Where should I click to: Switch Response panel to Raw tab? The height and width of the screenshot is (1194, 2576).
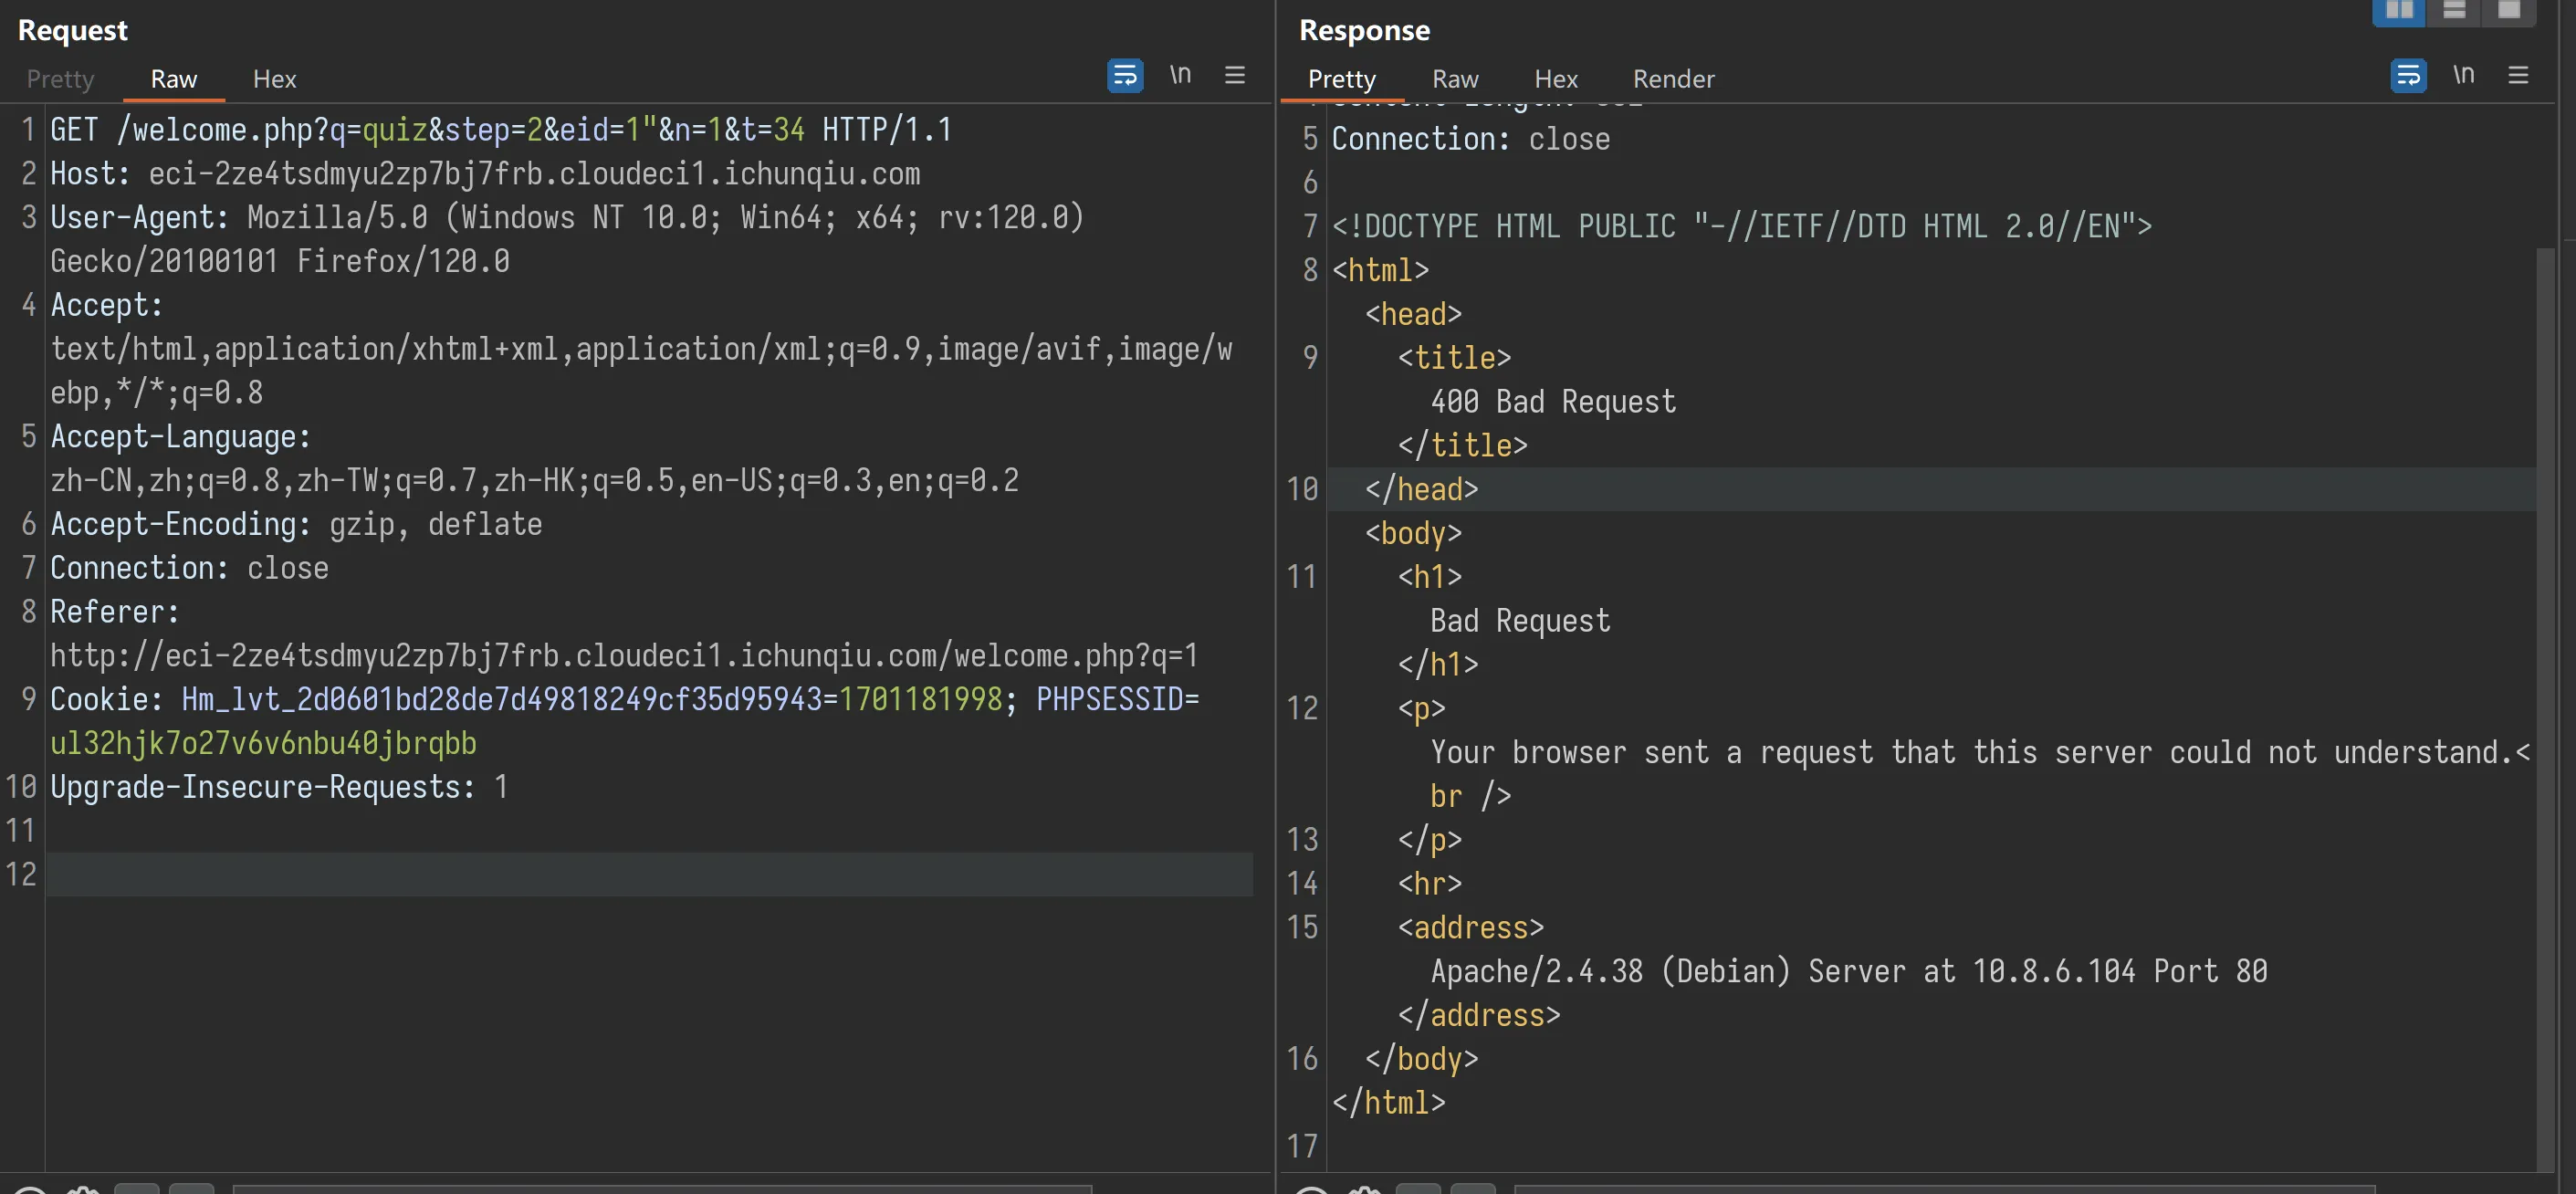[1455, 79]
